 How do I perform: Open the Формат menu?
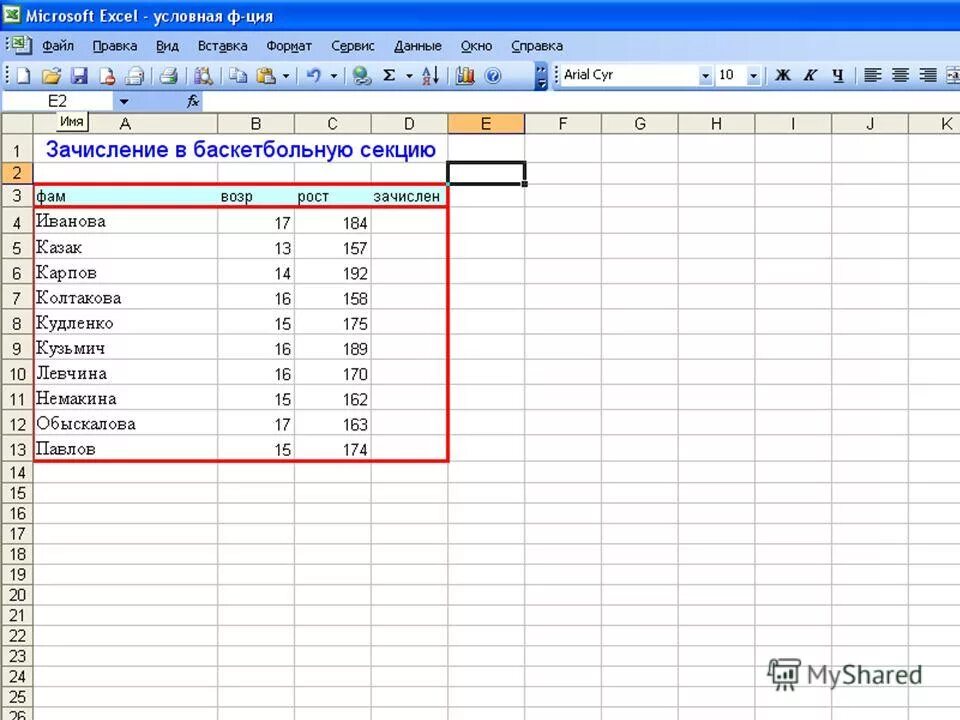coord(289,45)
